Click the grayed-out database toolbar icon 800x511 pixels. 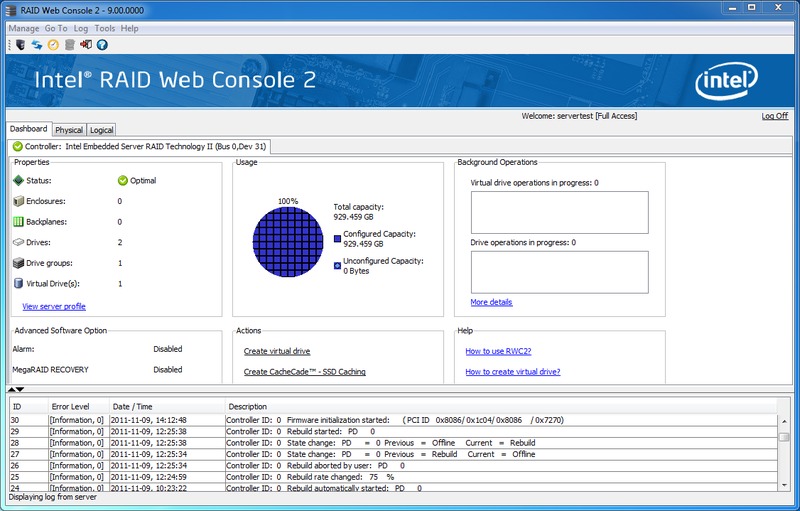[x=69, y=44]
